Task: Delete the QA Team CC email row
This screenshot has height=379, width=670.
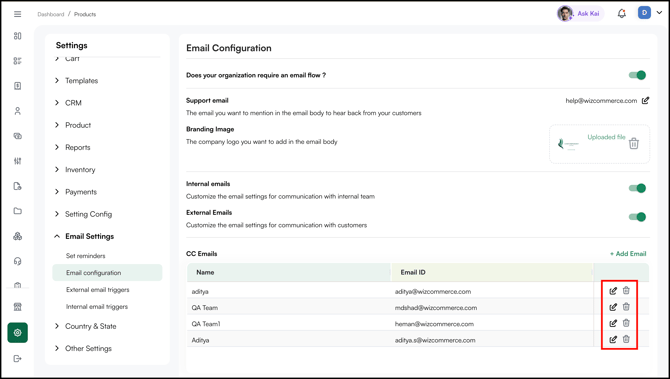Action: point(626,307)
